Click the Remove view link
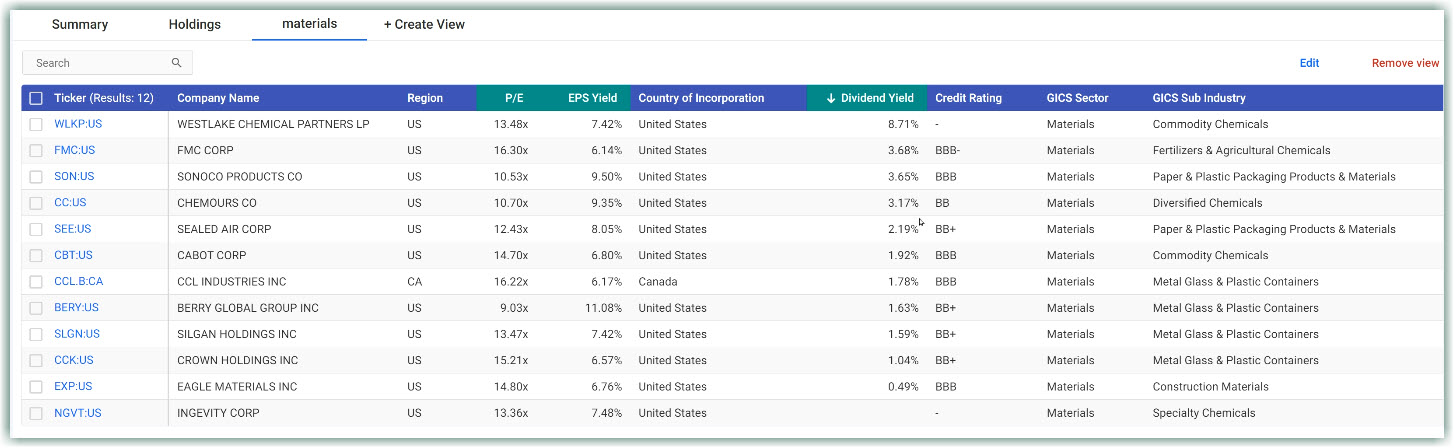 coord(1405,63)
